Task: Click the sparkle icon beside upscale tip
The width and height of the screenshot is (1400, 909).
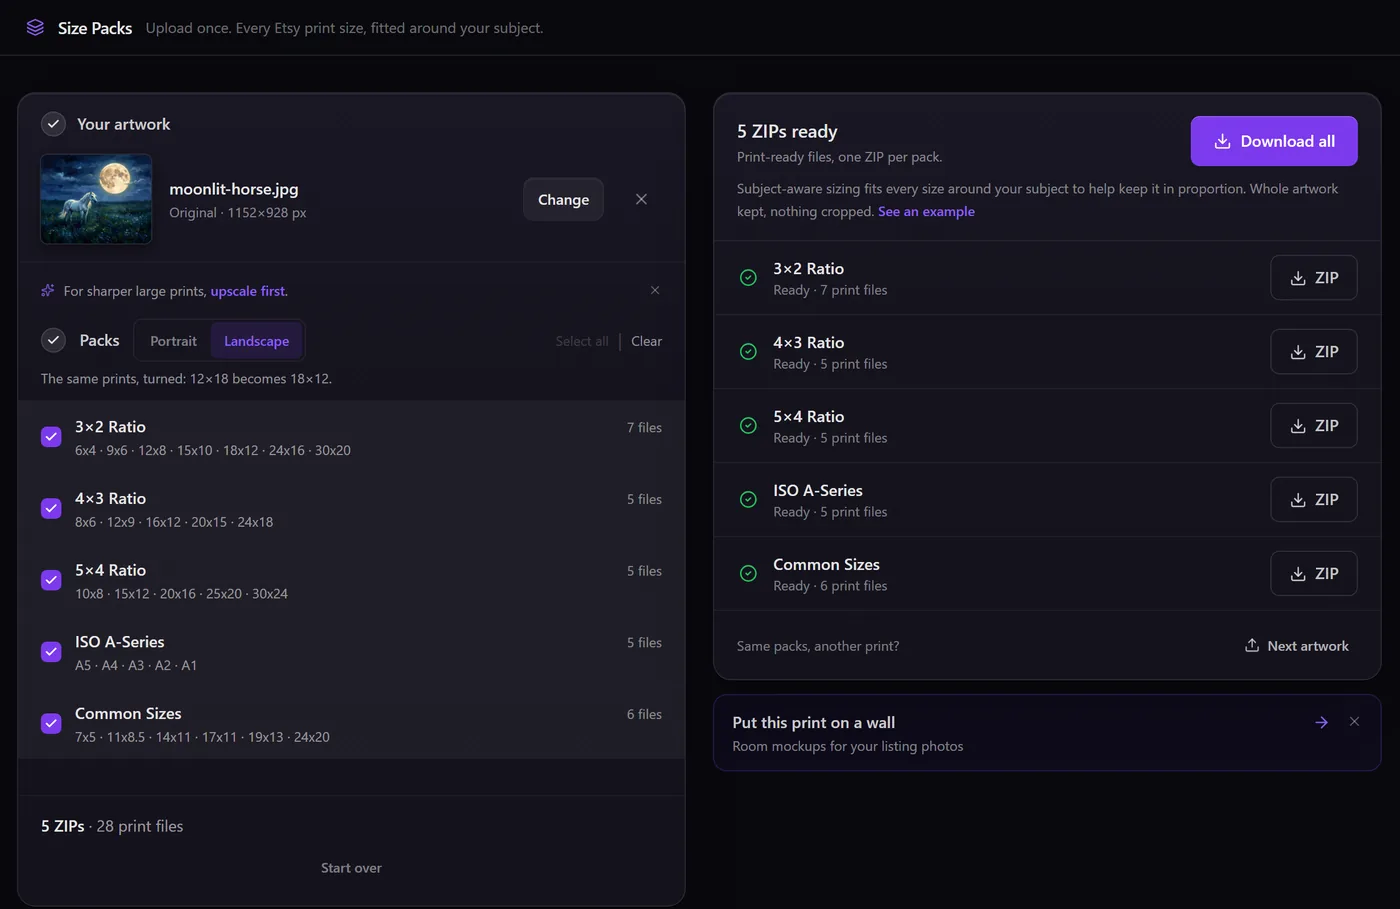Action: pyautogui.click(x=47, y=290)
